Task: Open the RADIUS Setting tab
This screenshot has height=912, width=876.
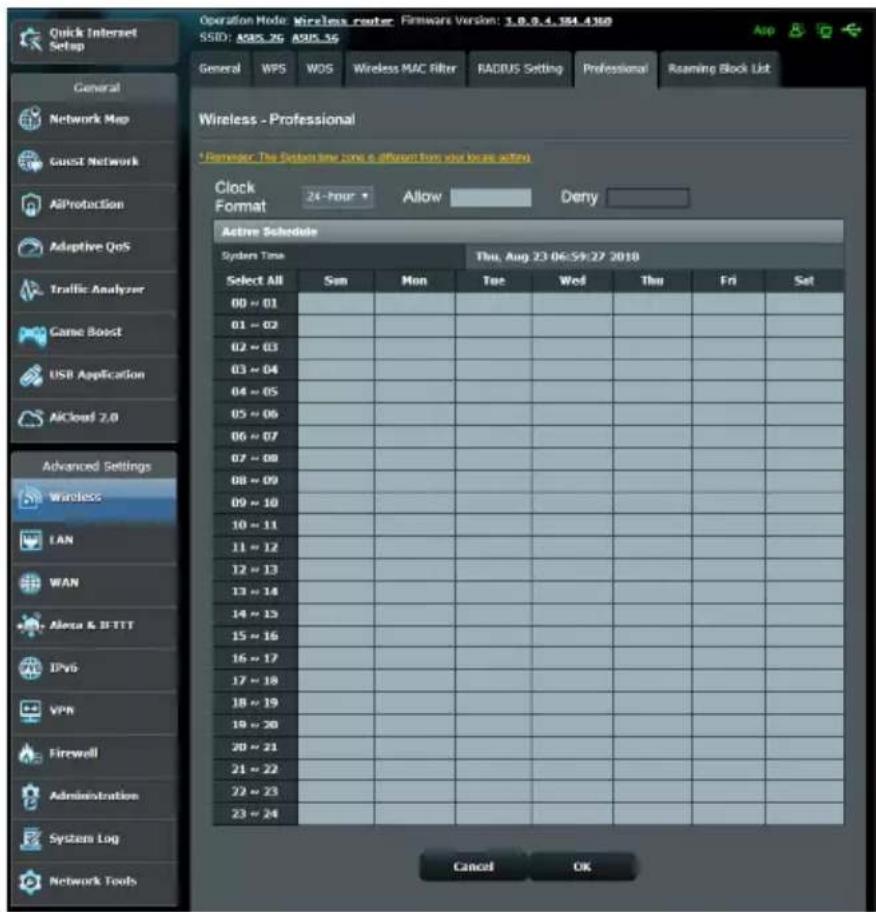Action: [x=520, y=69]
